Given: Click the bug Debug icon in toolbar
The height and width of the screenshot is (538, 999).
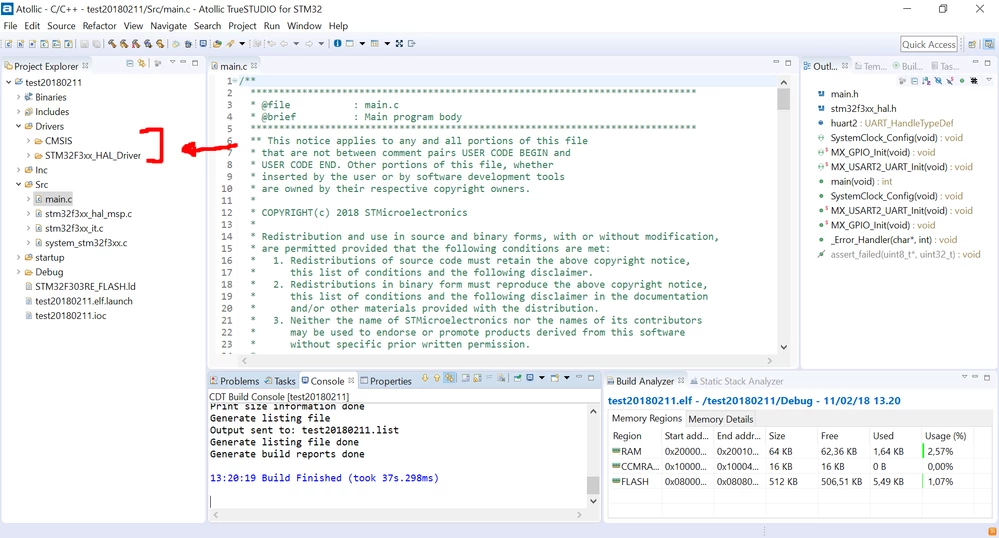Looking at the screenshot, I should pos(189,43).
